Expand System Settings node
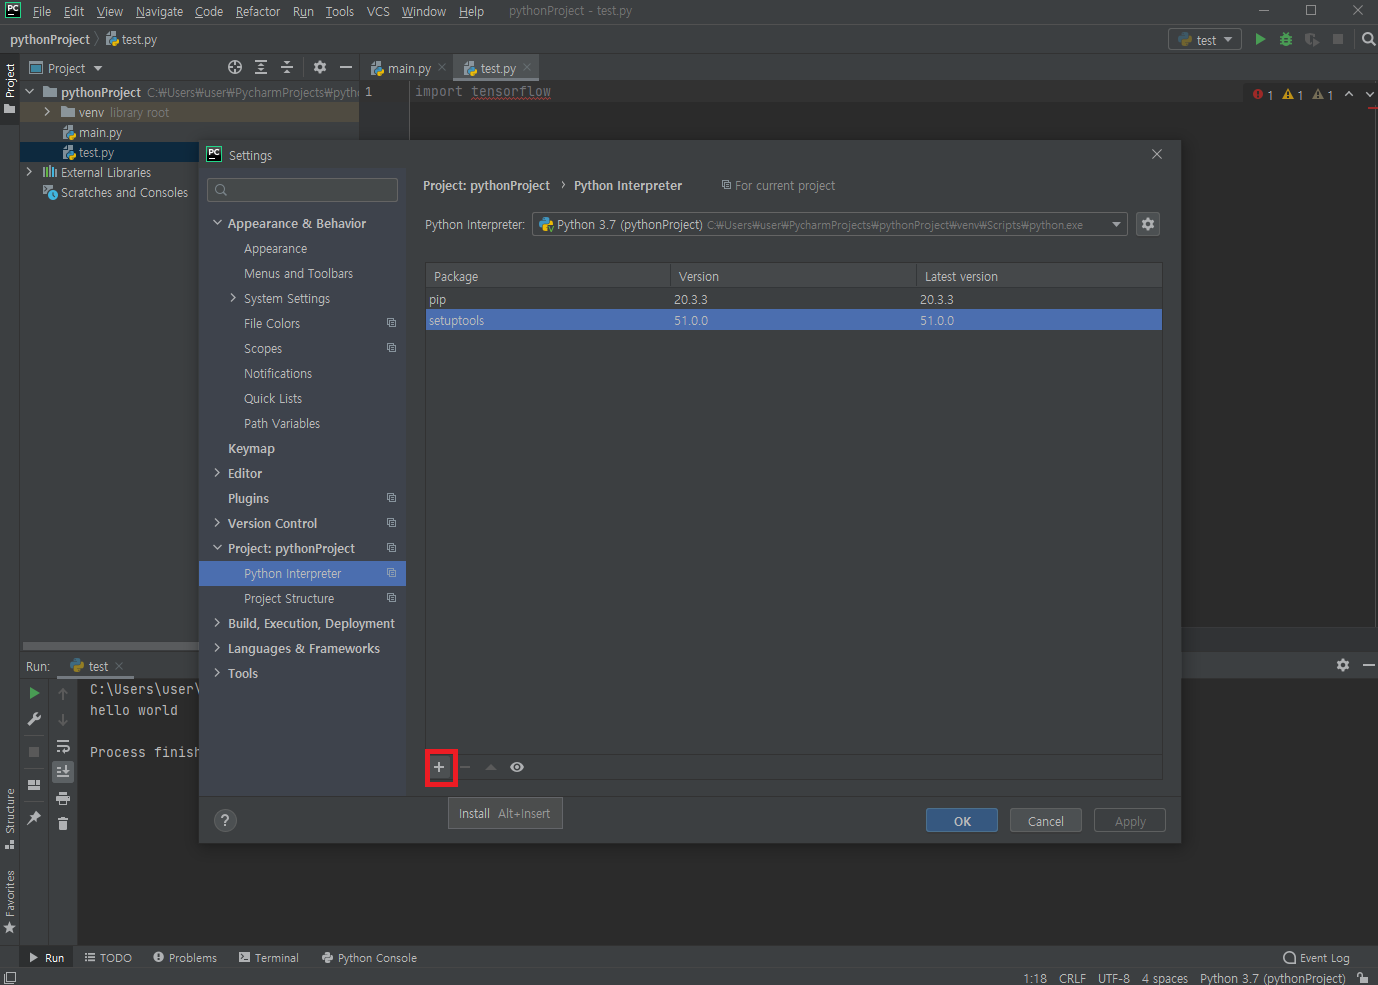Image resolution: width=1378 pixels, height=985 pixels. [233, 298]
